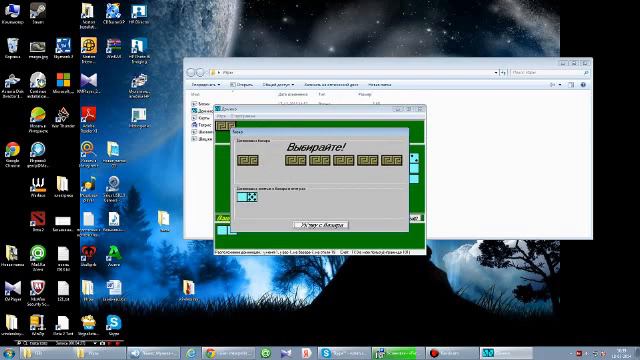Click the Explorer address bar path

coord(353,73)
